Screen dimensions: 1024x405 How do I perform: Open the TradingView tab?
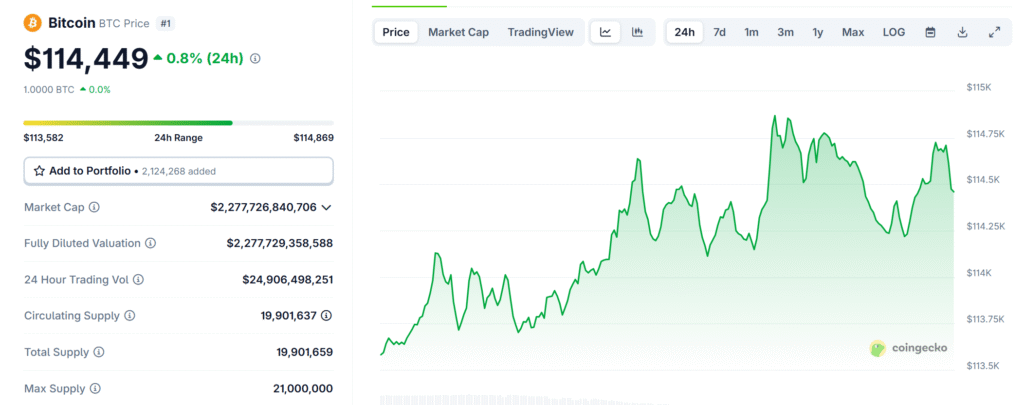[x=540, y=32]
